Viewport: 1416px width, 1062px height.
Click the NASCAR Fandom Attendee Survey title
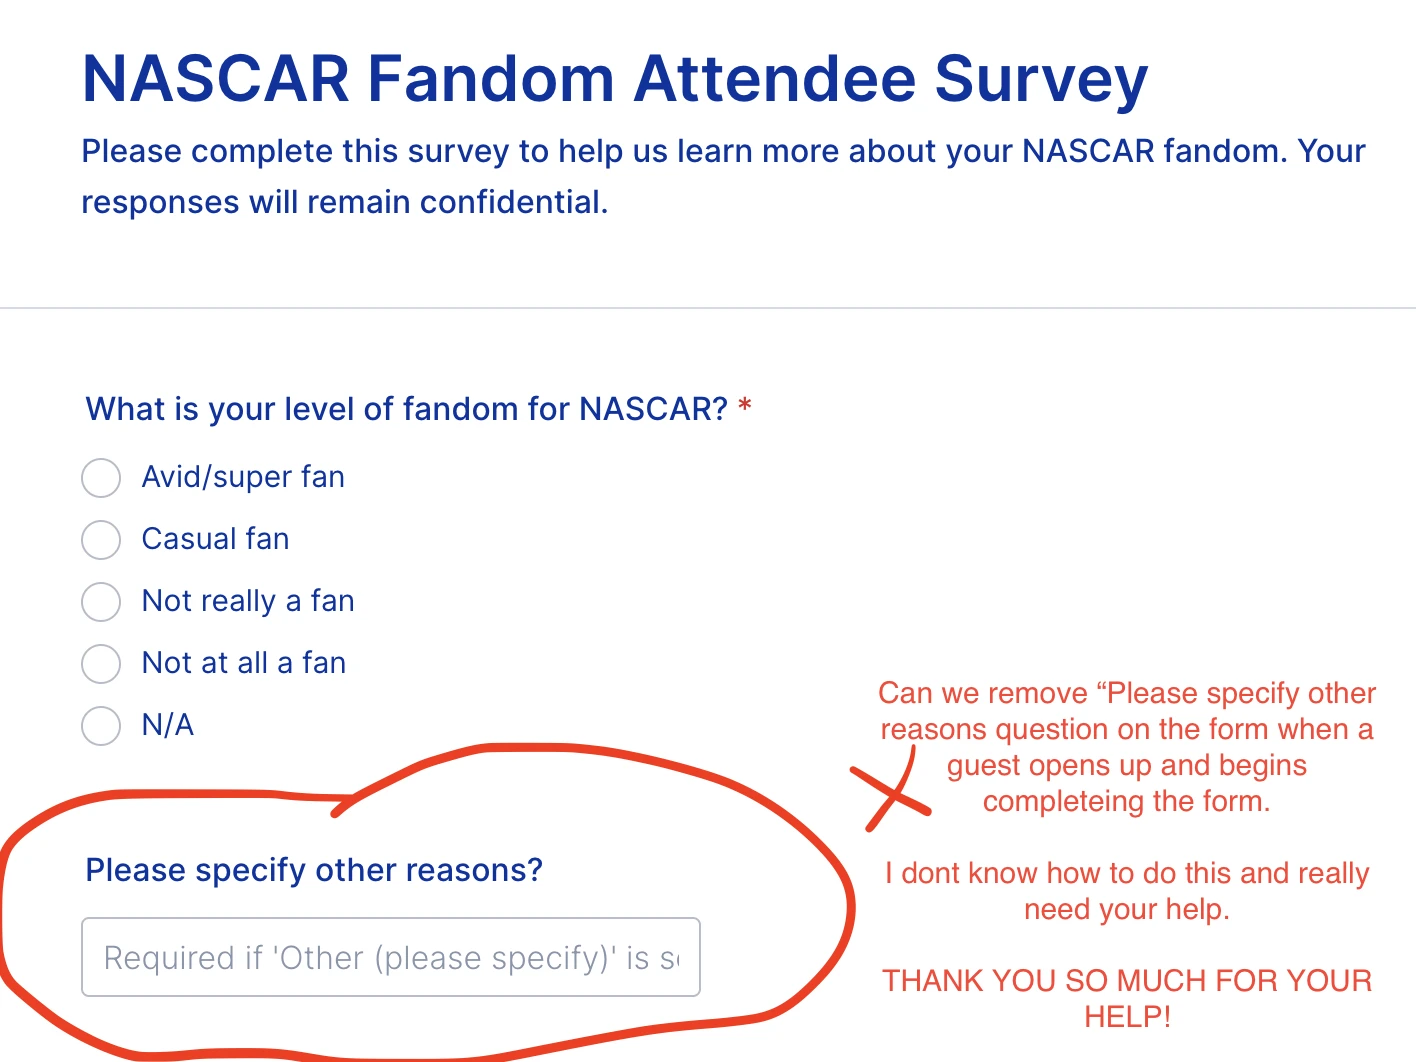click(614, 79)
